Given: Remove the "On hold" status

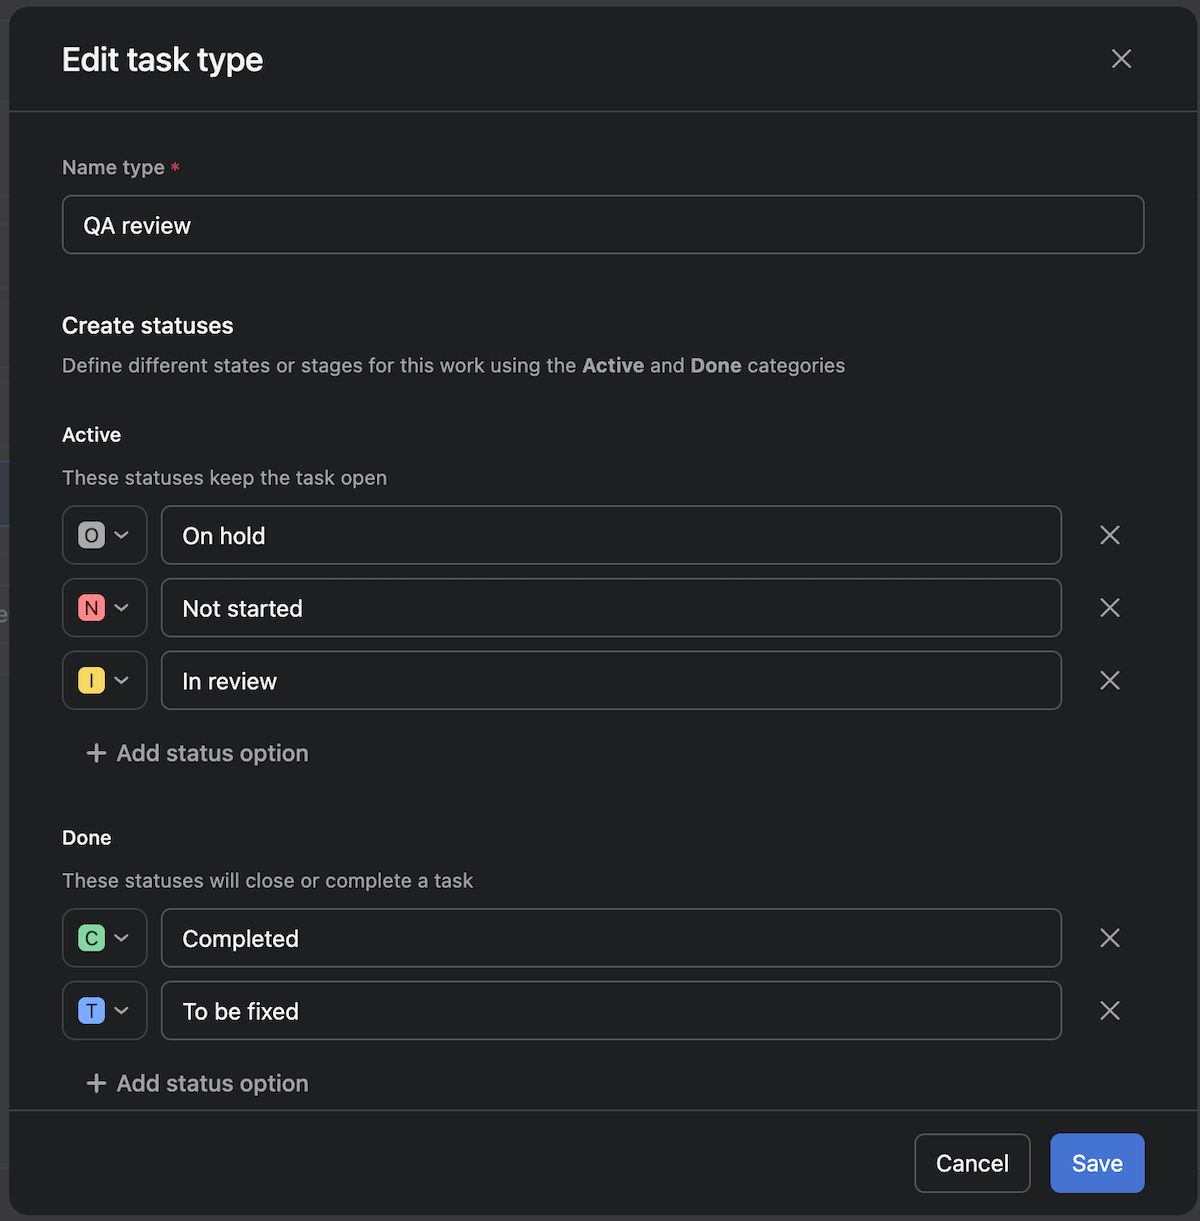Looking at the screenshot, I should tap(1109, 535).
